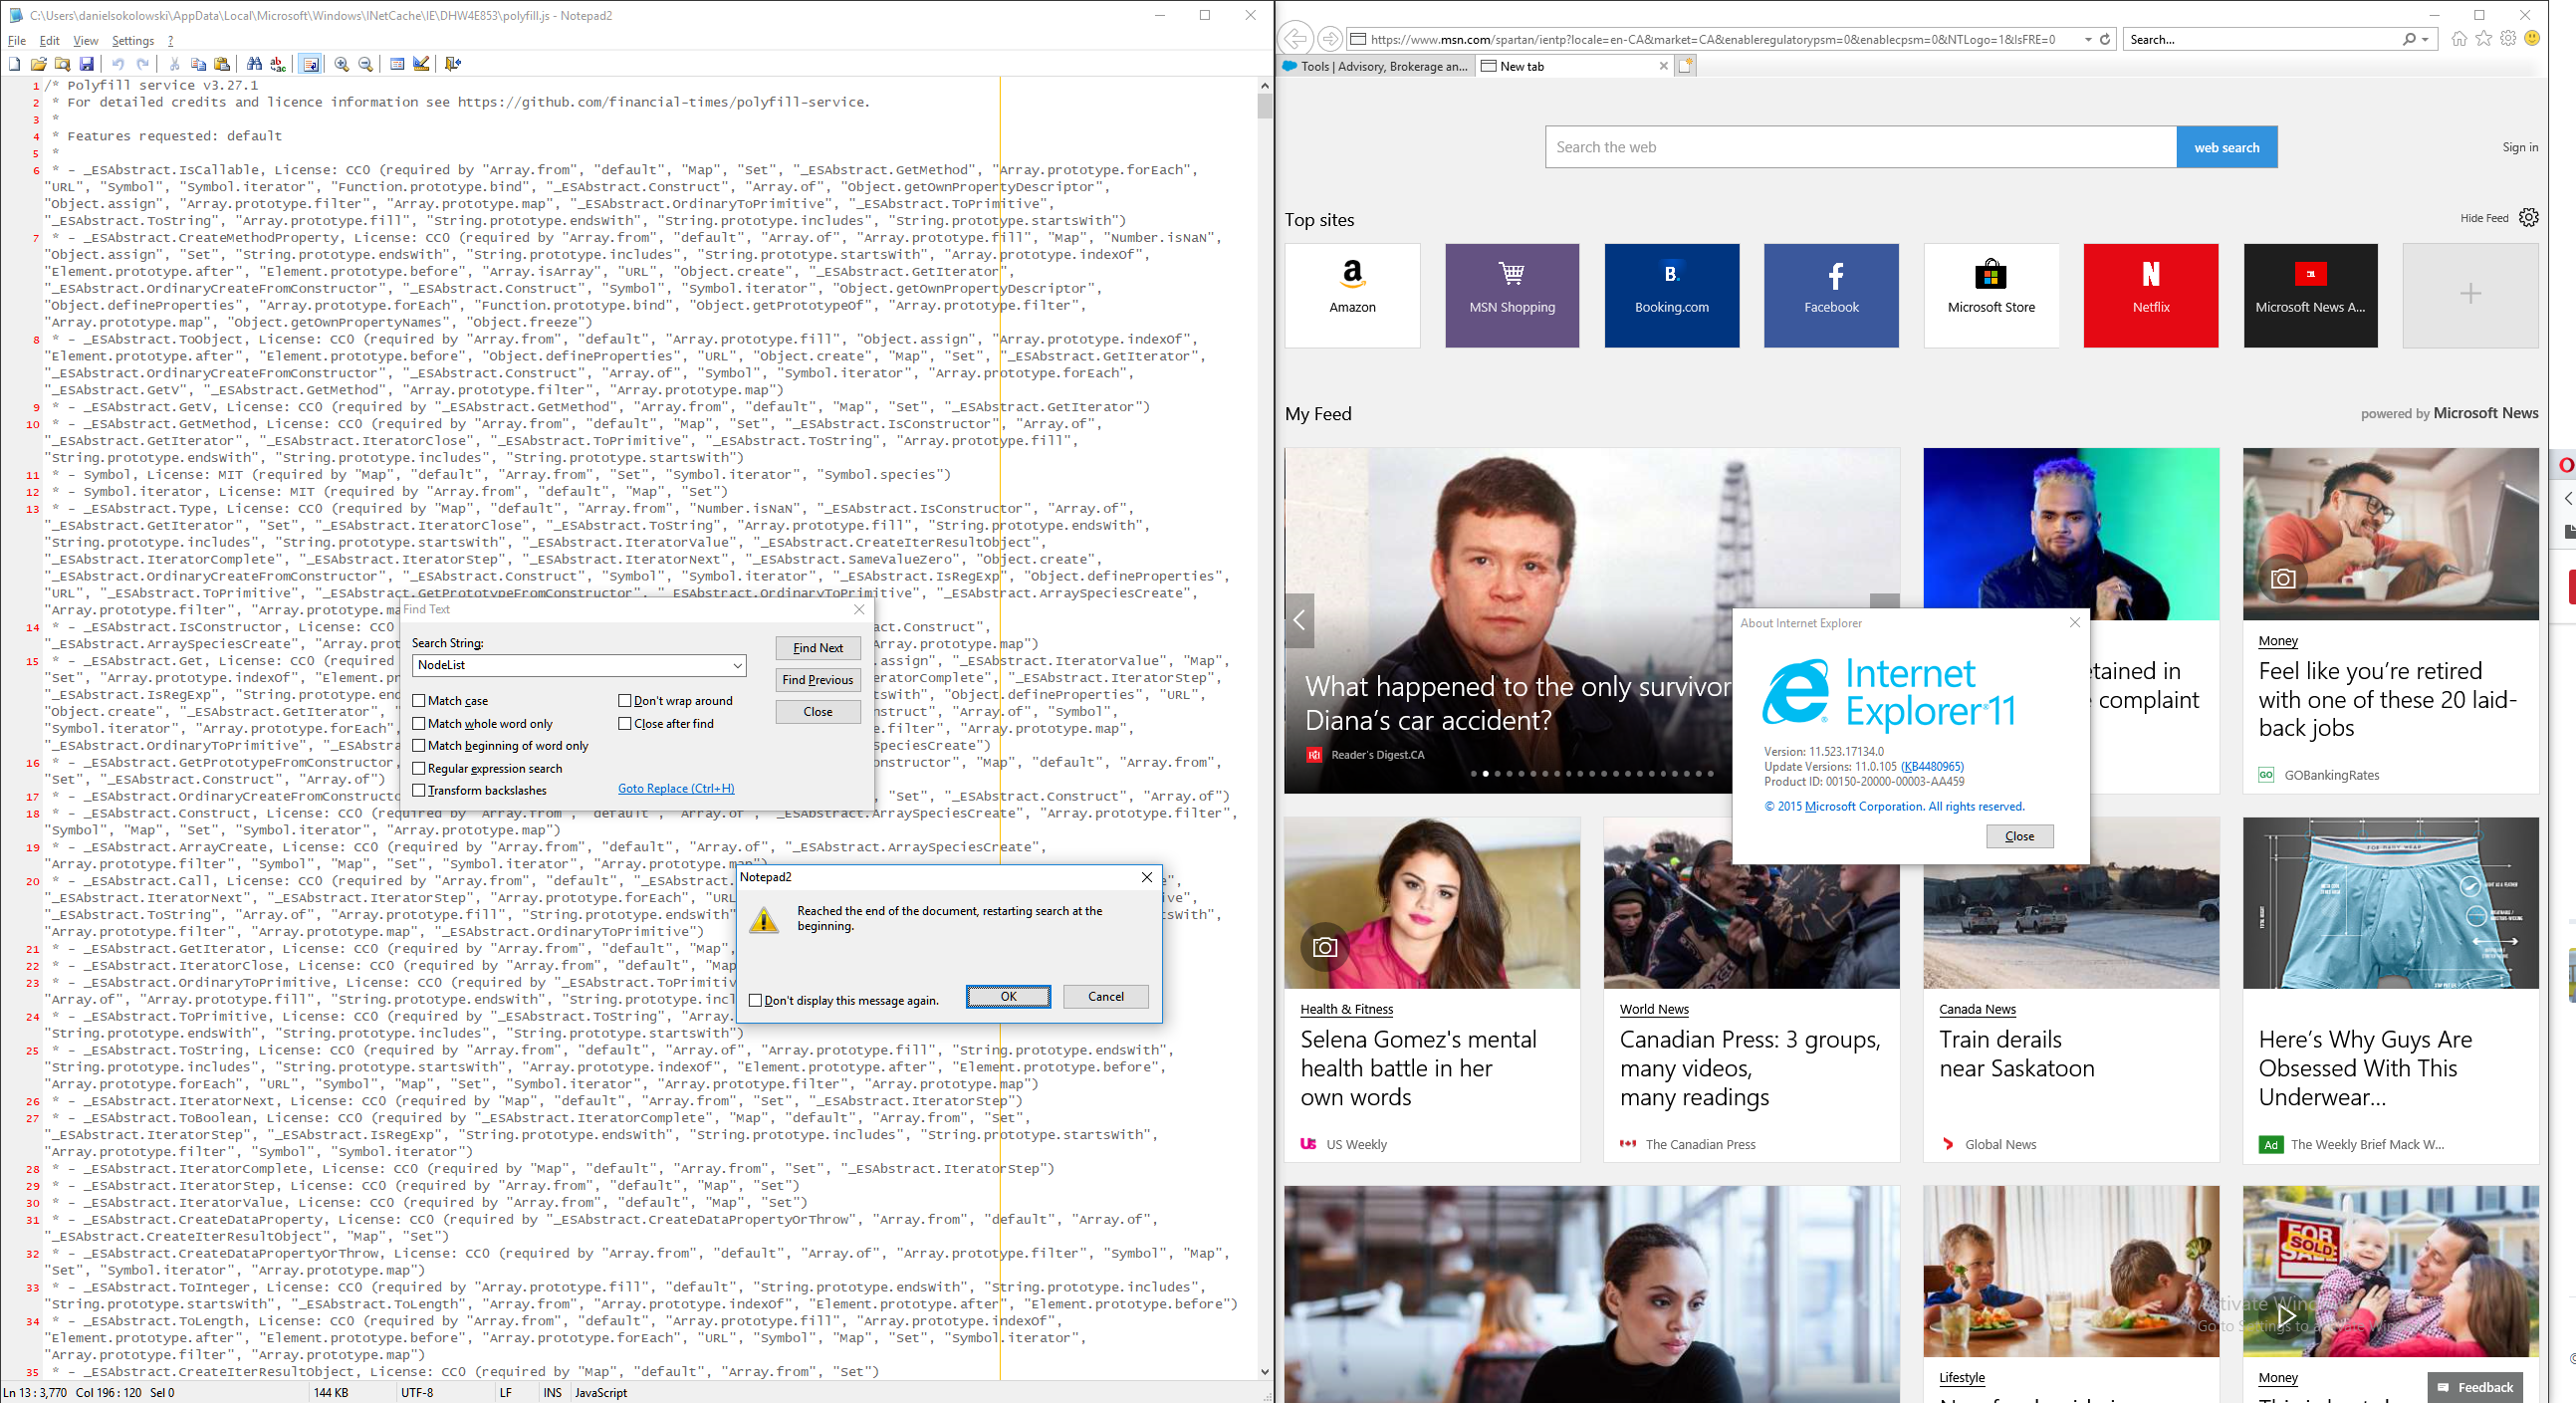The height and width of the screenshot is (1403, 2576).
Task: Click the Browse folder toolbar icon
Action: (x=62, y=64)
